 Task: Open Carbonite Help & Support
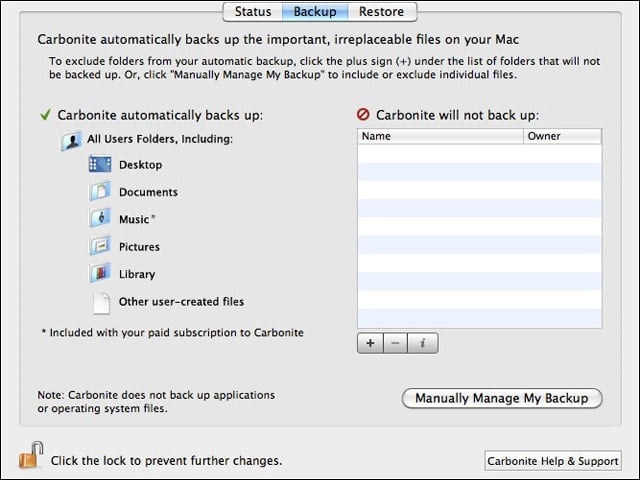point(553,461)
